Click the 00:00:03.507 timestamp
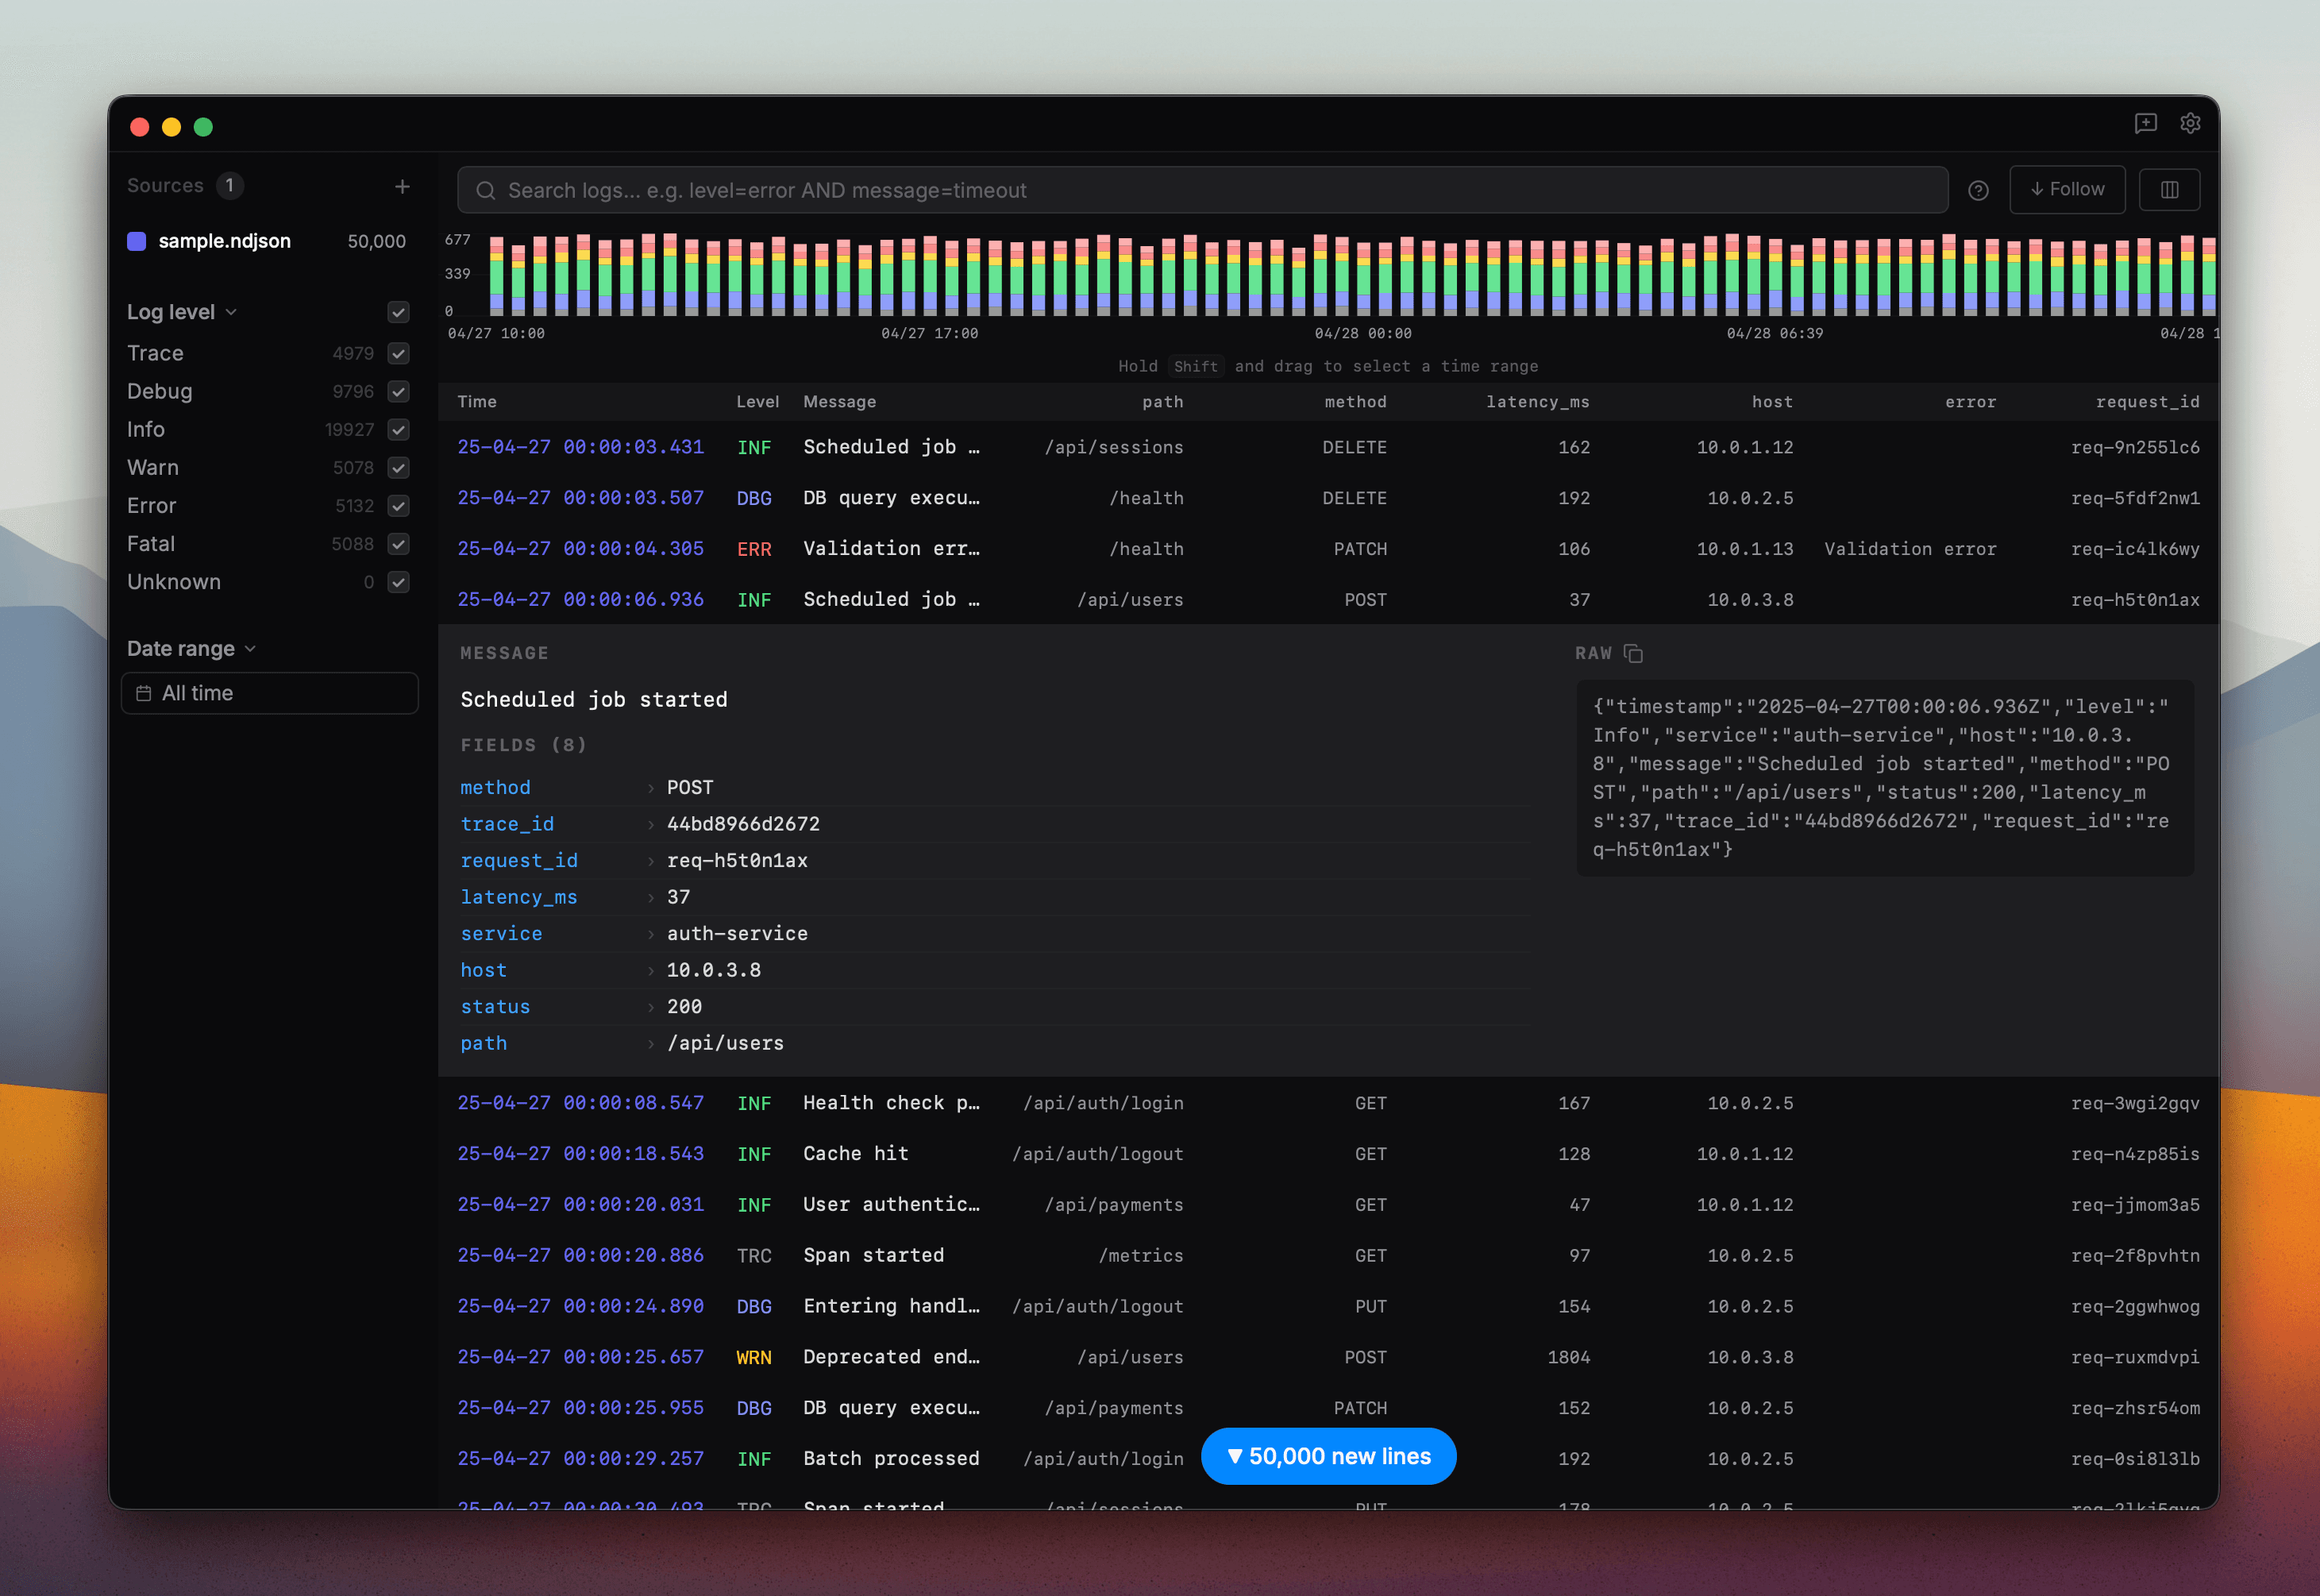Viewport: 2320px width, 1596px height. [580, 498]
